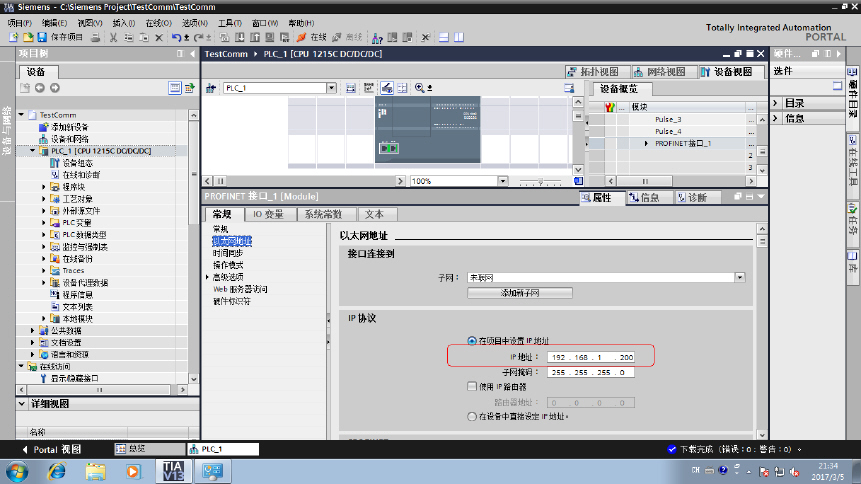Open accessible devices icon in toolbar
Image resolution: width=861 pixels, height=484 pixels.
coord(377,37)
